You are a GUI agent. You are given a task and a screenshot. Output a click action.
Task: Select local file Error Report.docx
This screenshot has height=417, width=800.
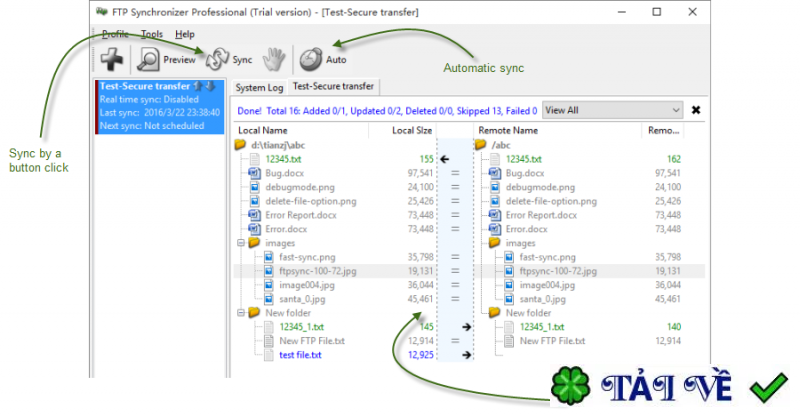click(x=301, y=215)
